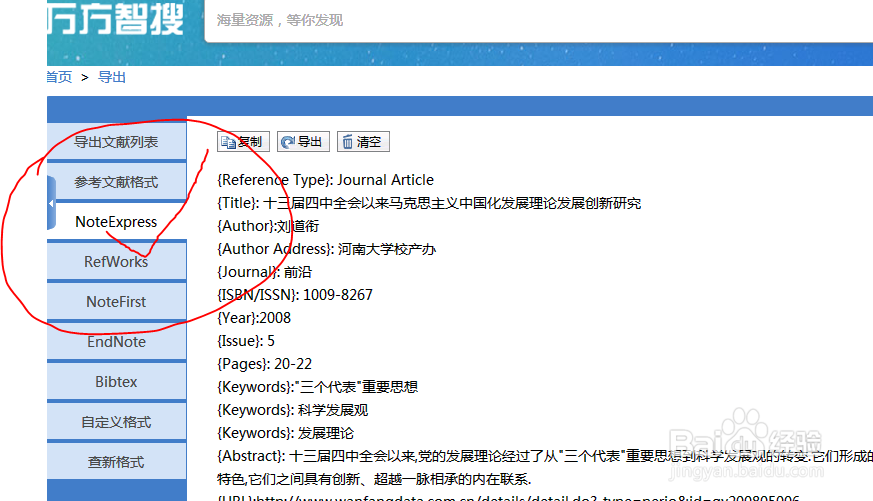
Task: Choose the EndNote format tab
Action: 117,342
